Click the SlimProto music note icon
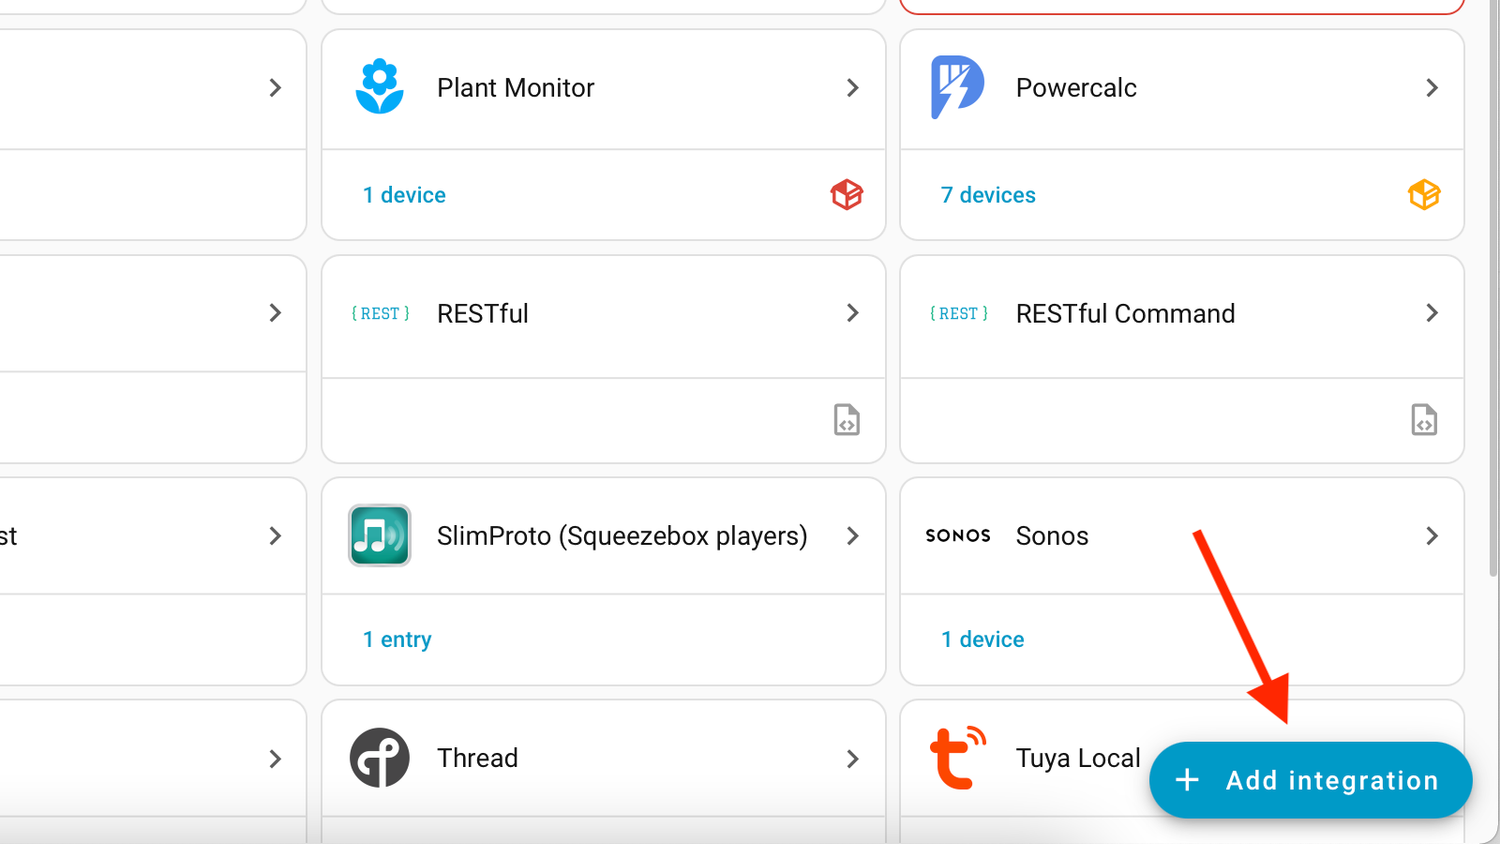The image size is (1500, 844). pyautogui.click(x=379, y=536)
